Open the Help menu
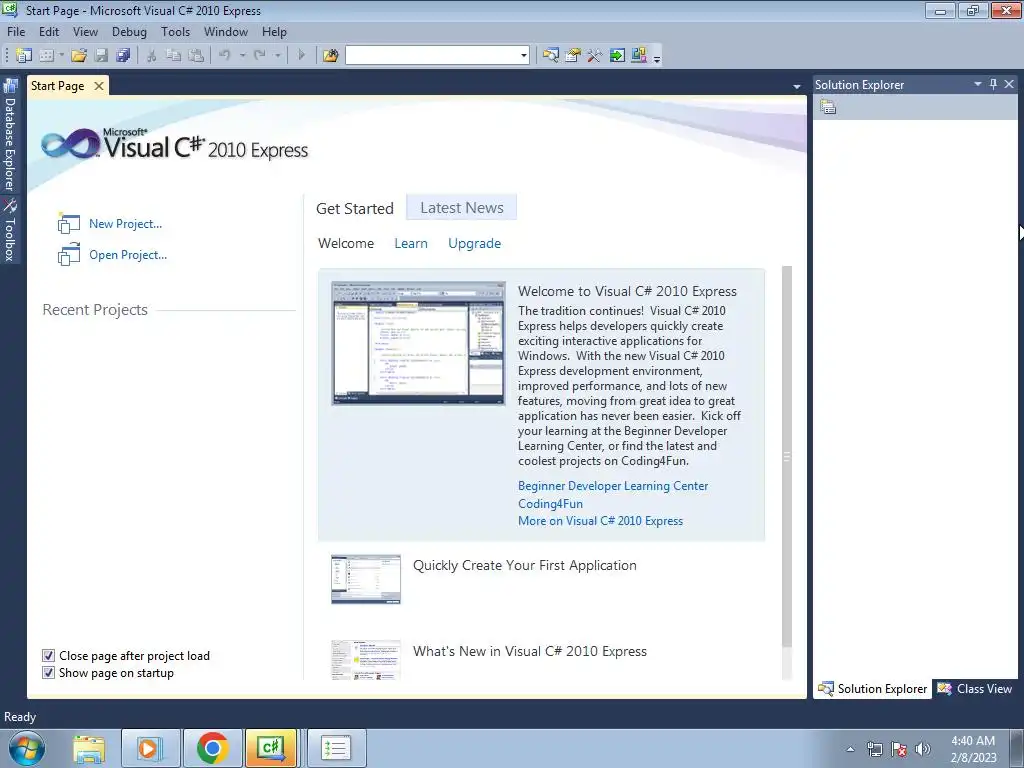Viewport: 1024px width, 768px height. [274, 31]
